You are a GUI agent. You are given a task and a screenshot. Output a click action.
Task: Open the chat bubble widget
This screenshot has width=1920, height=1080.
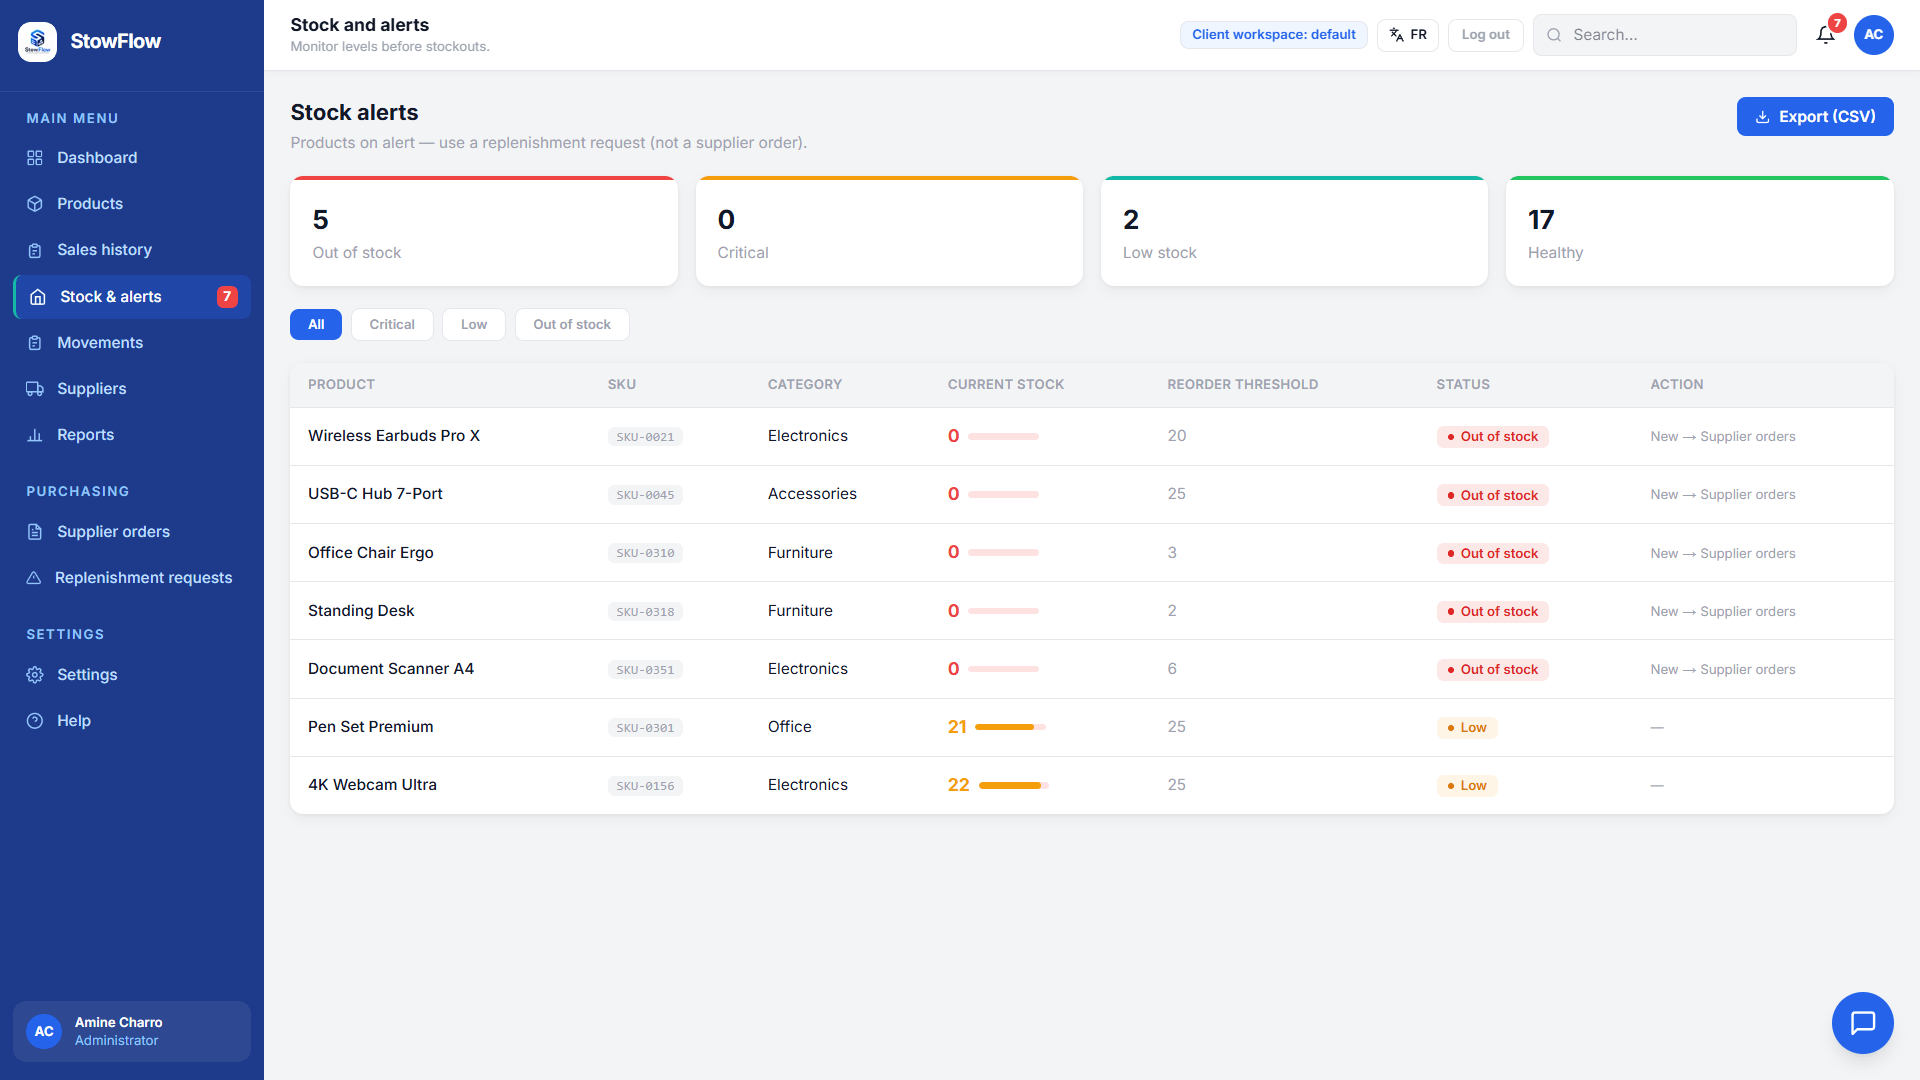(1862, 1022)
